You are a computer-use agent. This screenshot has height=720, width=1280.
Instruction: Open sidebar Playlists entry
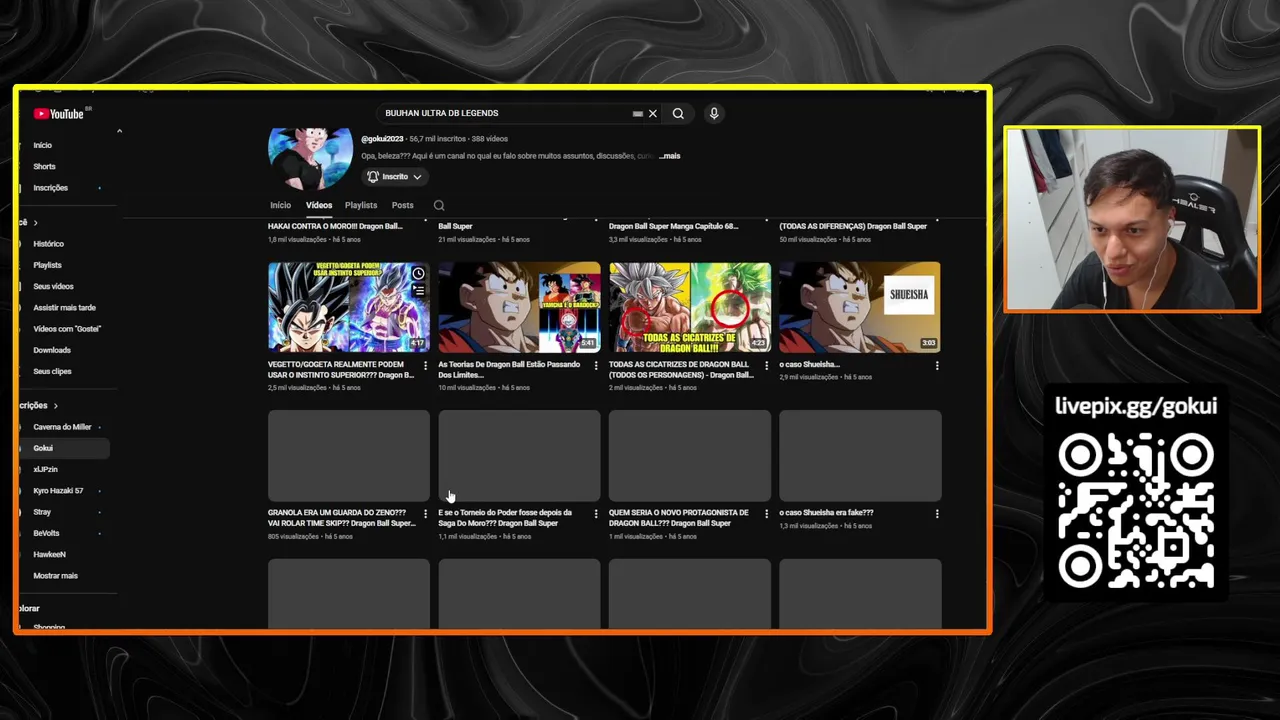[47, 265]
